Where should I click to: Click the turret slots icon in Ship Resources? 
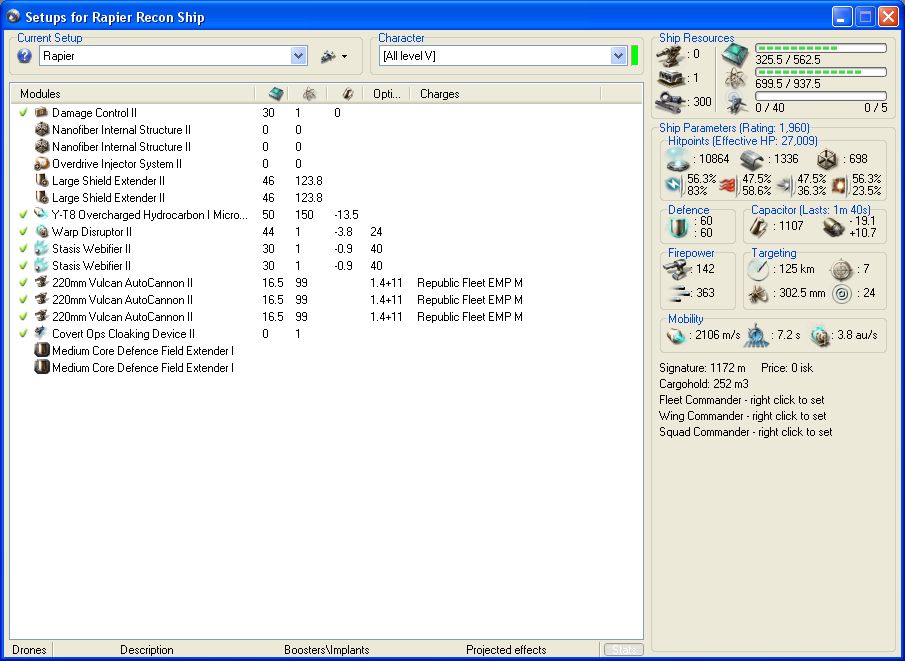(x=669, y=54)
